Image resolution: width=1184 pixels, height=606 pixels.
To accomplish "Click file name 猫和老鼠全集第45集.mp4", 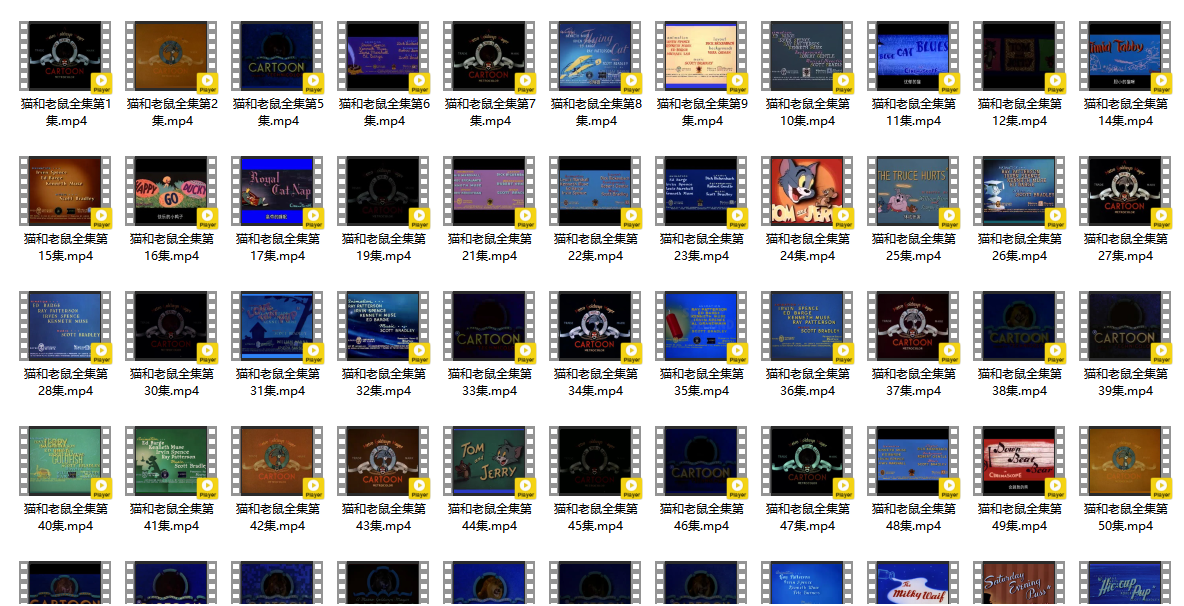I will coord(596,517).
